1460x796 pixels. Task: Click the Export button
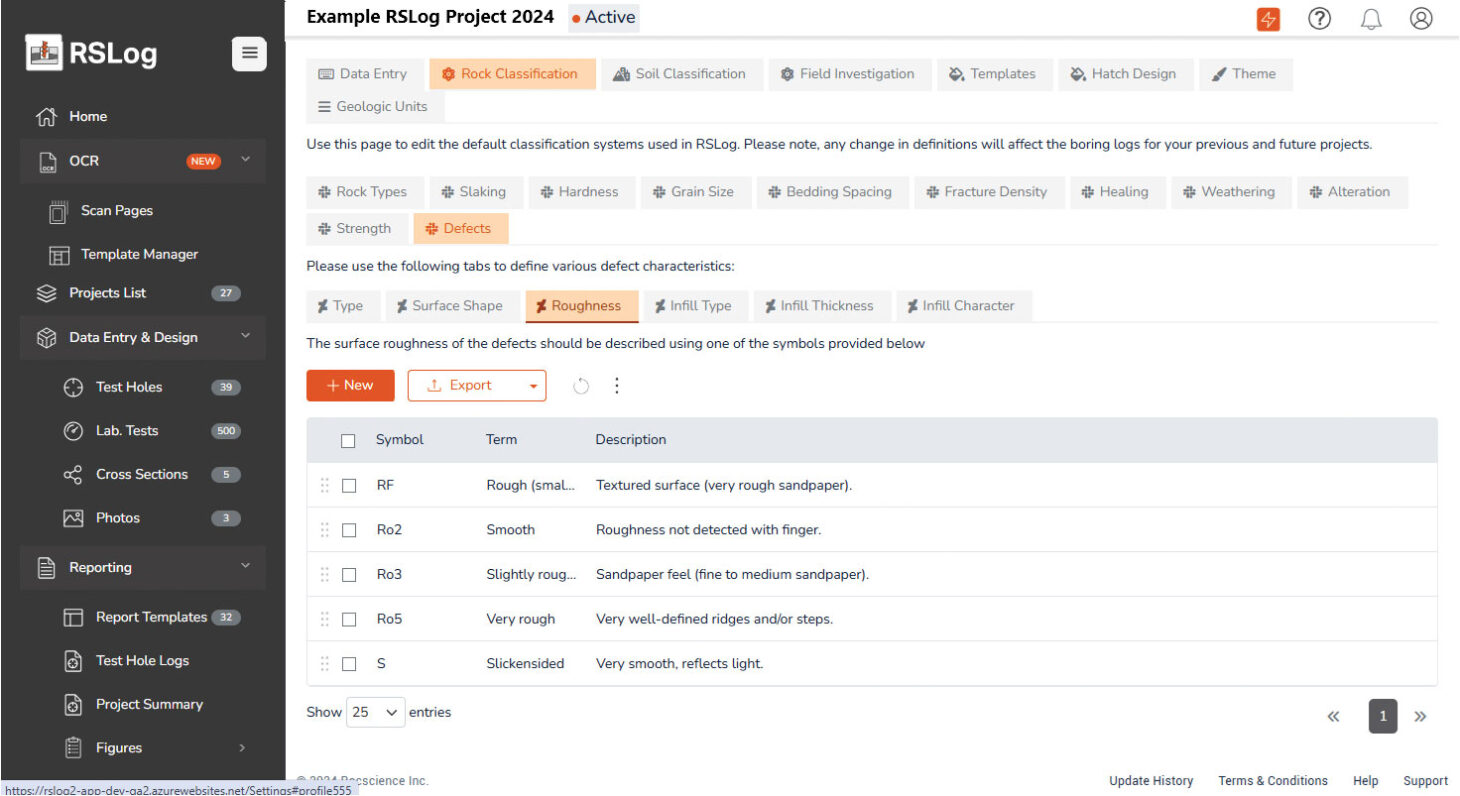click(464, 386)
